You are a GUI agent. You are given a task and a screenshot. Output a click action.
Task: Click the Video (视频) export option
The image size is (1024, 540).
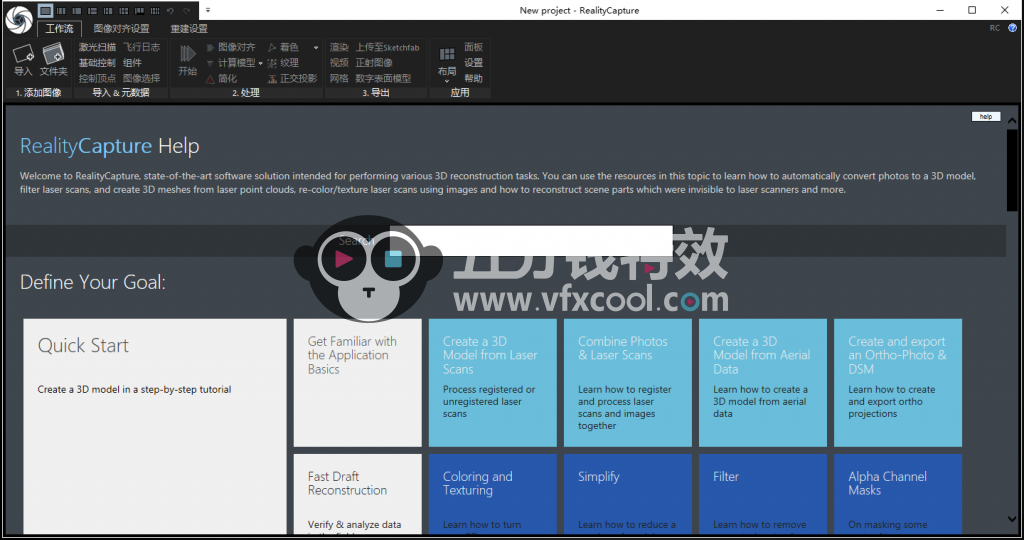pos(339,63)
